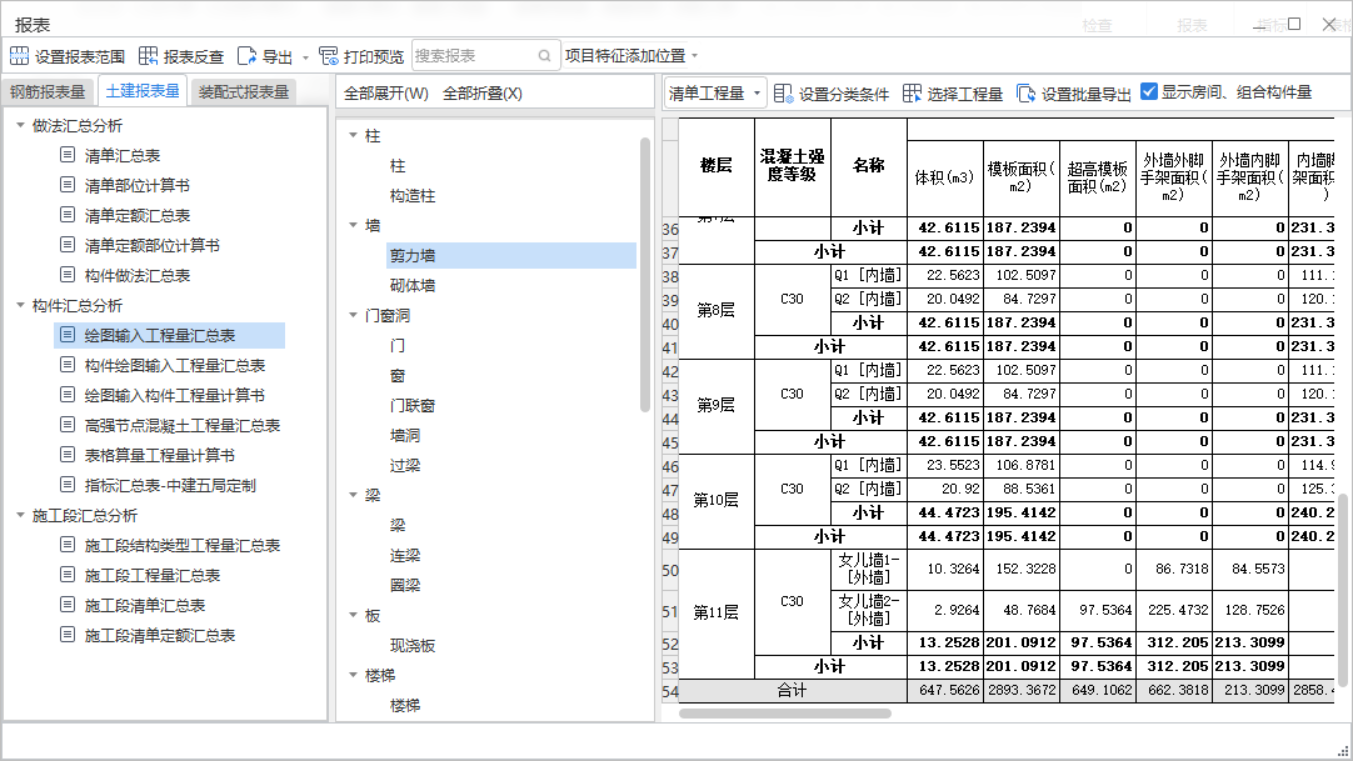Click the 设置分类条件 icon
The width and height of the screenshot is (1353, 761).
pos(783,93)
